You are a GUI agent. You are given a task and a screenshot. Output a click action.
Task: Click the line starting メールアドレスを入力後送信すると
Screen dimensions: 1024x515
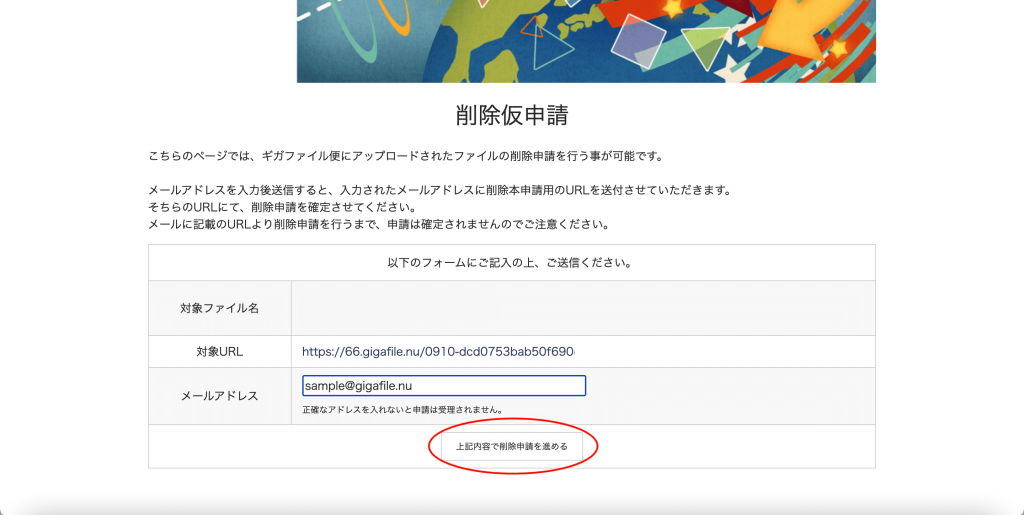[x=441, y=191]
